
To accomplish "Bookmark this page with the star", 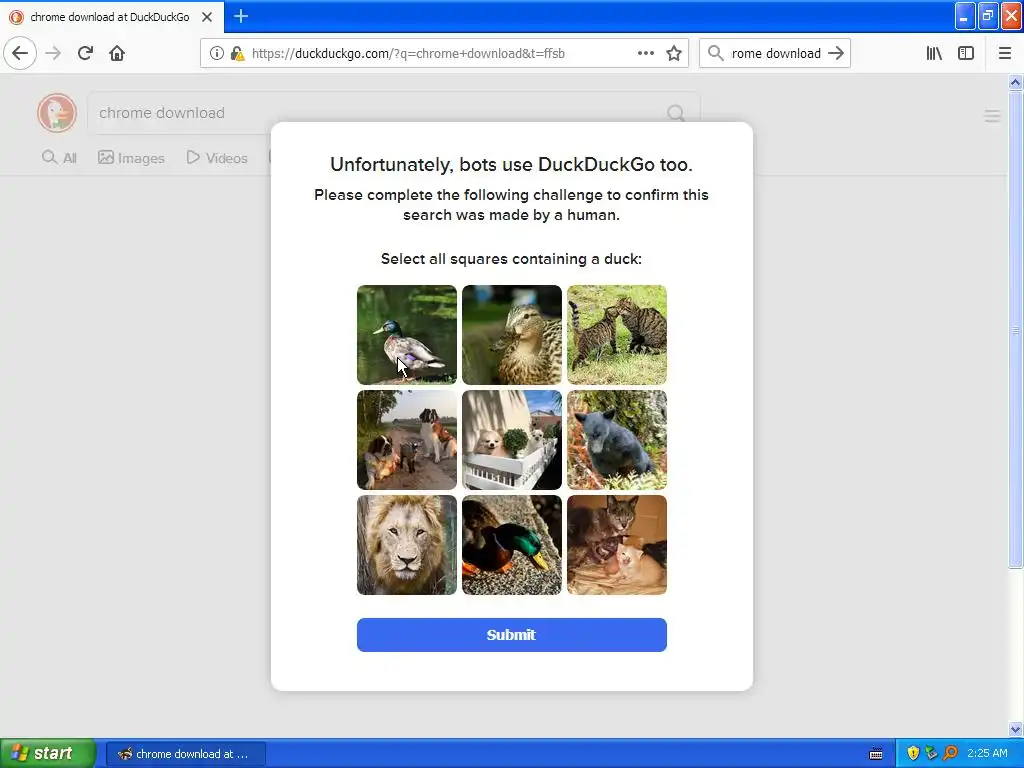I will 674,53.
